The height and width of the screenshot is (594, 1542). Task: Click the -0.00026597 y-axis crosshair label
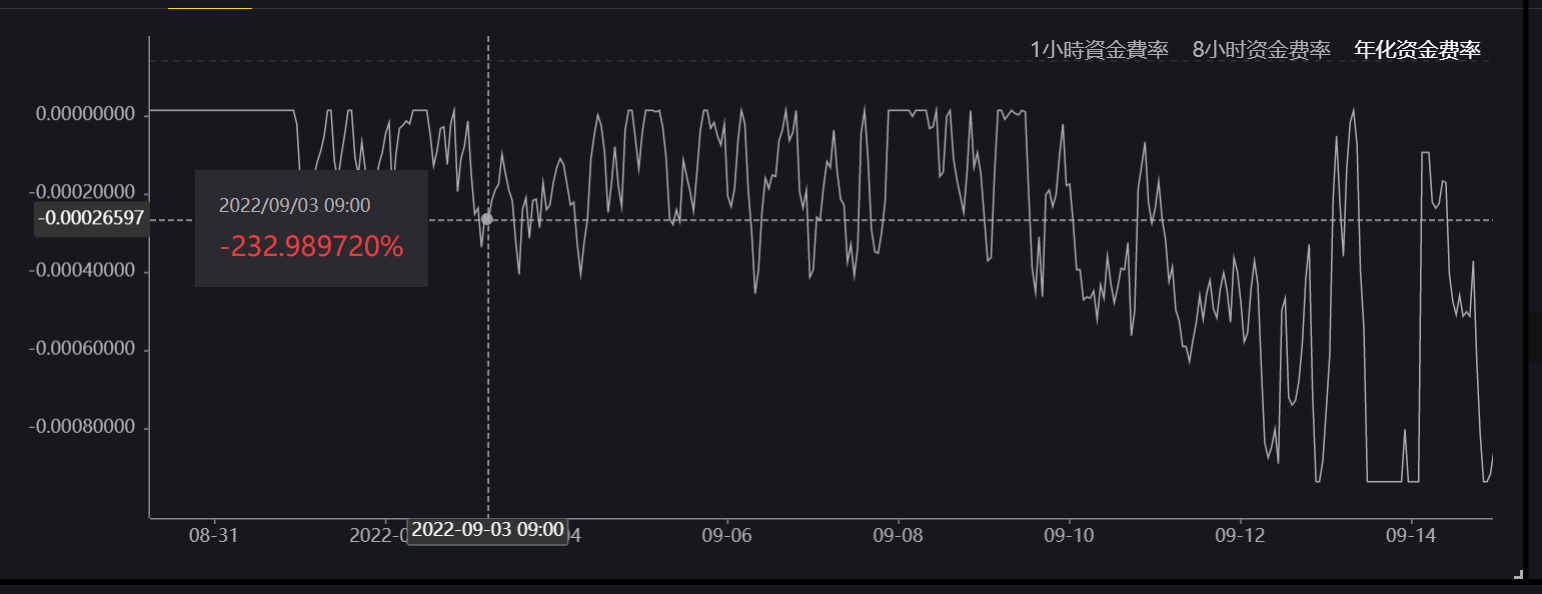tap(91, 218)
